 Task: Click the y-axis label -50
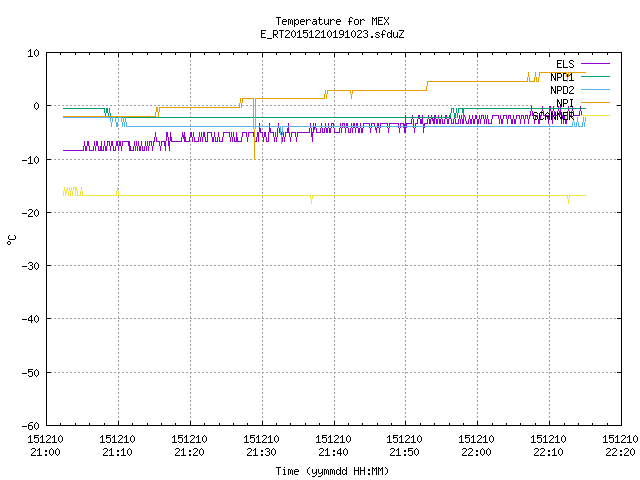tap(31, 373)
